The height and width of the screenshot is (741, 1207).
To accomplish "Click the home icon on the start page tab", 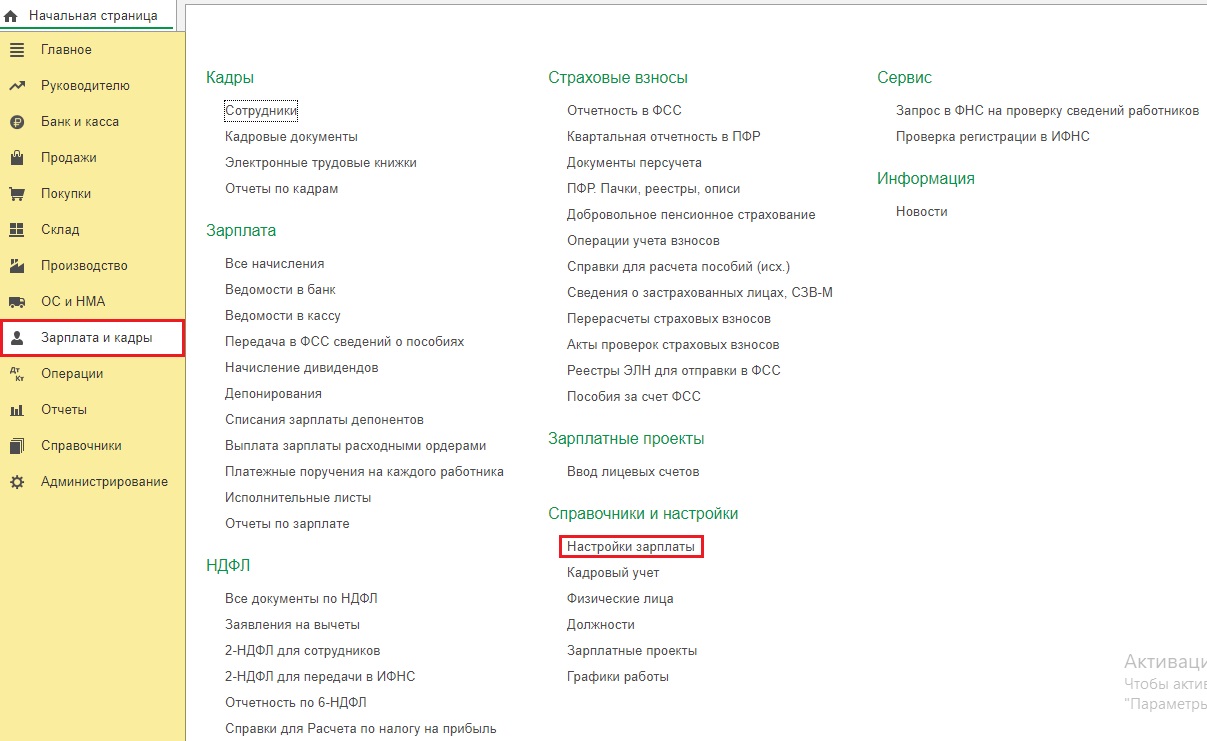I will [x=11, y=16].
